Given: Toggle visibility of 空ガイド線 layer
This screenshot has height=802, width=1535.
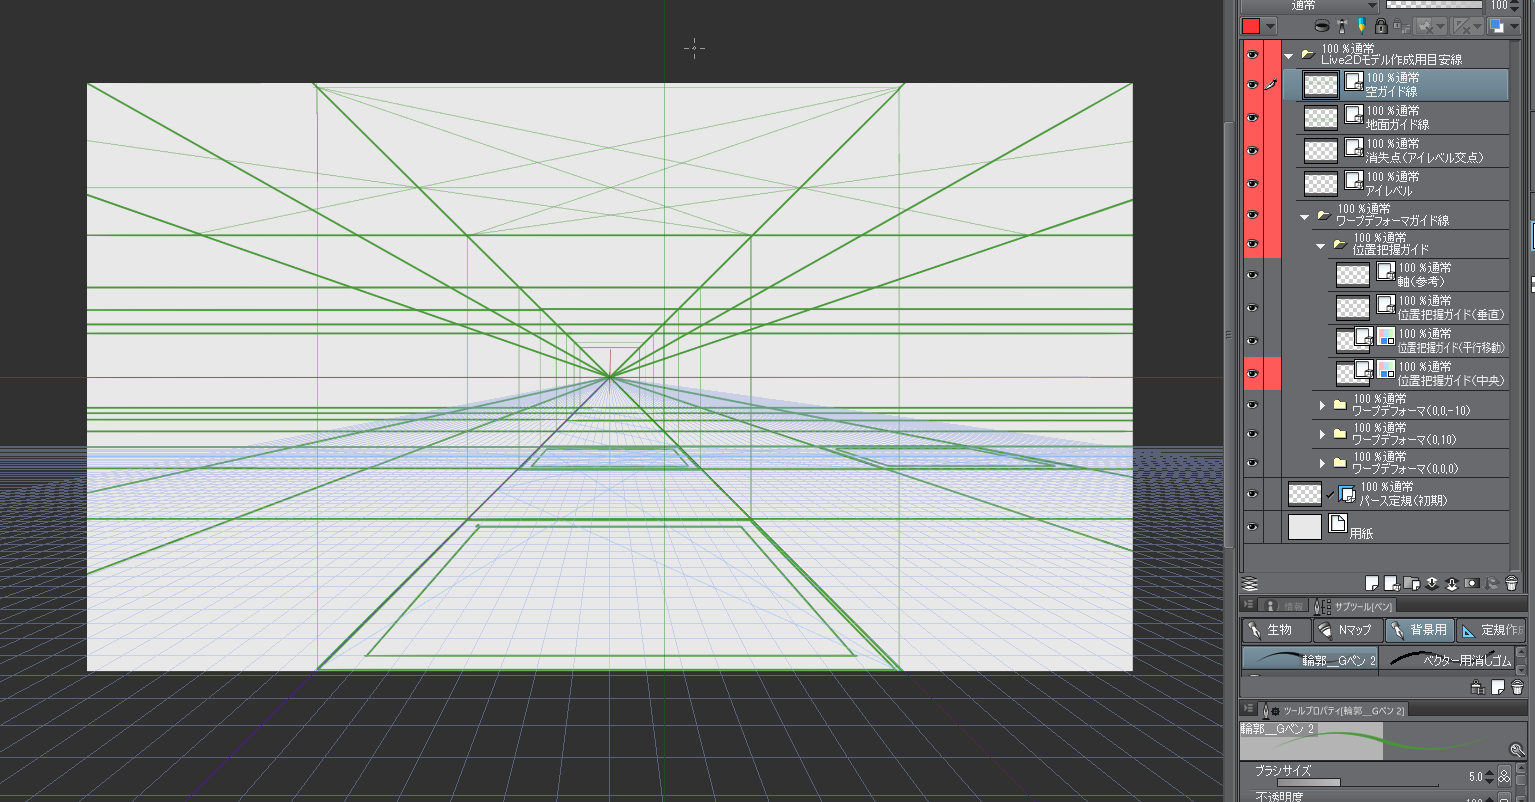Looking at the screenshot, I should coord(1252,85).
